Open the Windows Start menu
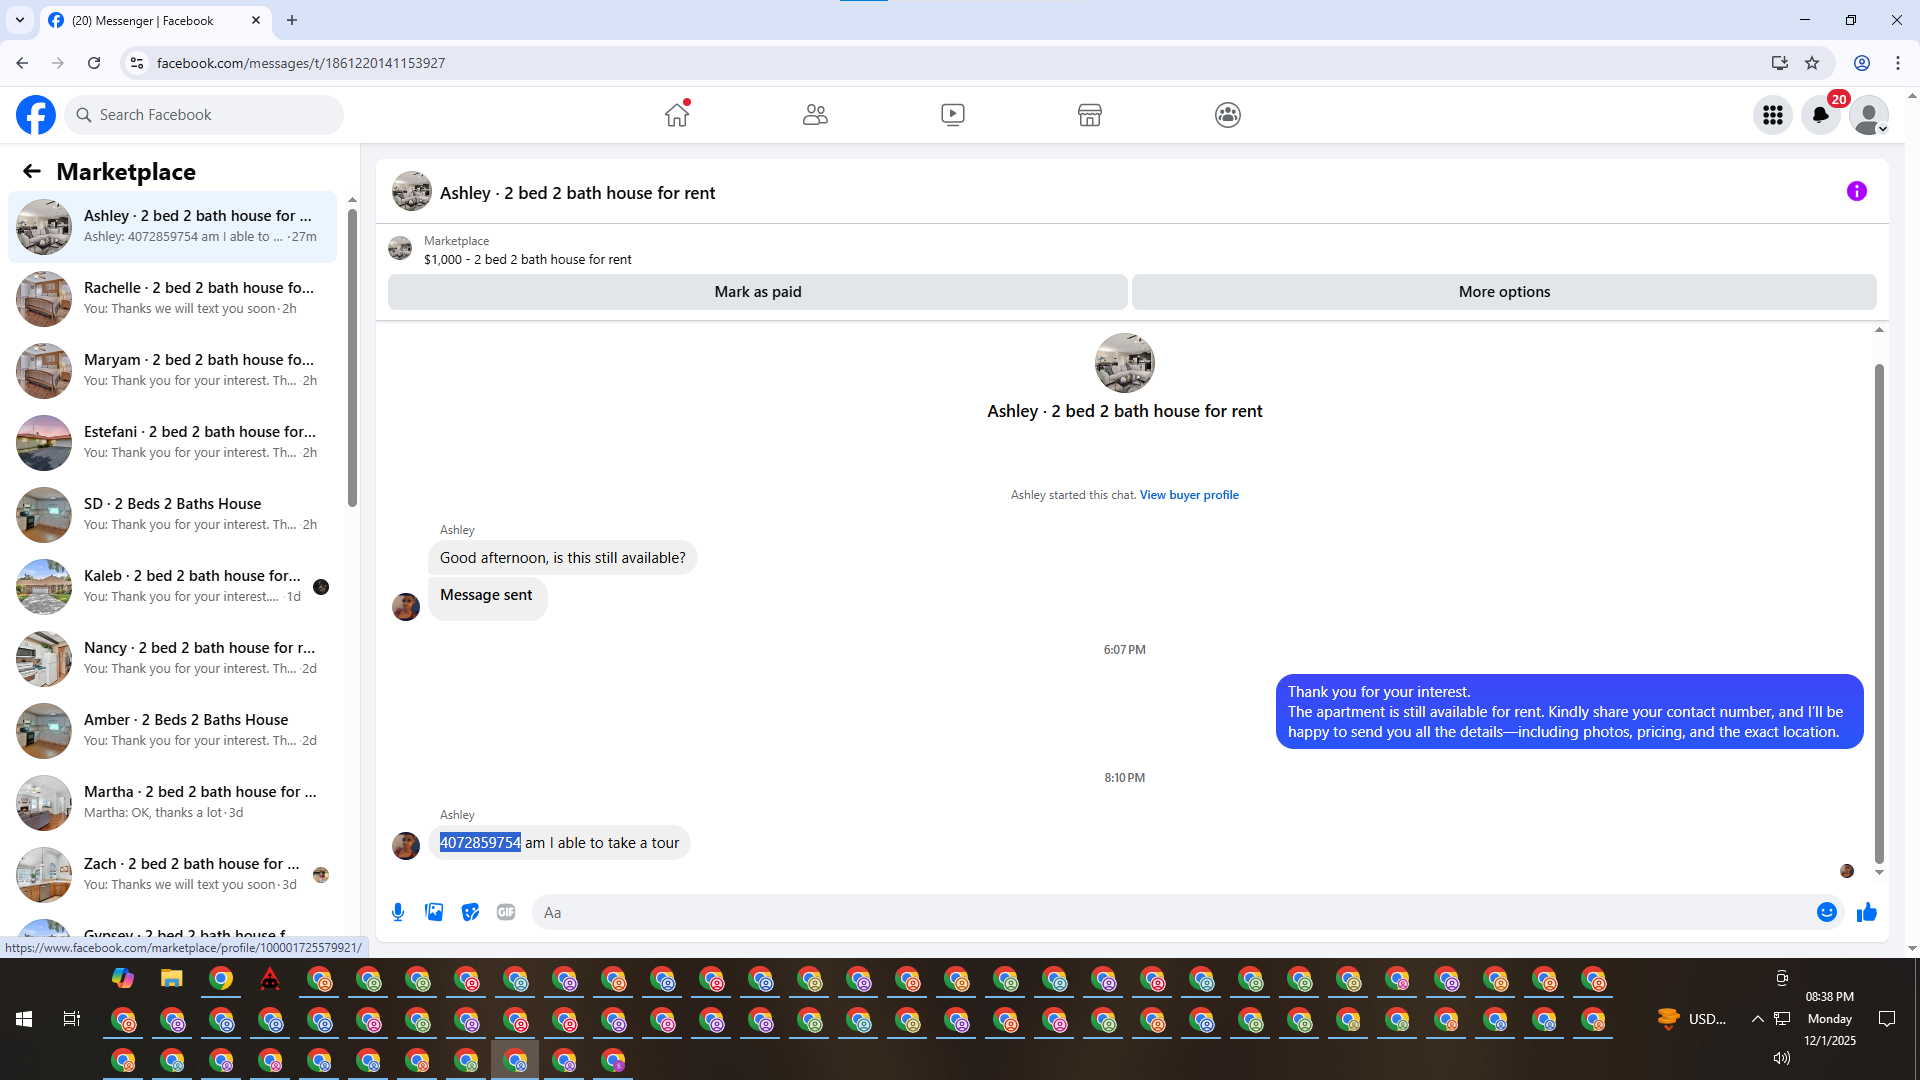The width and height of the screenshot is (1920, 1080). click(x=24, y=1019)
